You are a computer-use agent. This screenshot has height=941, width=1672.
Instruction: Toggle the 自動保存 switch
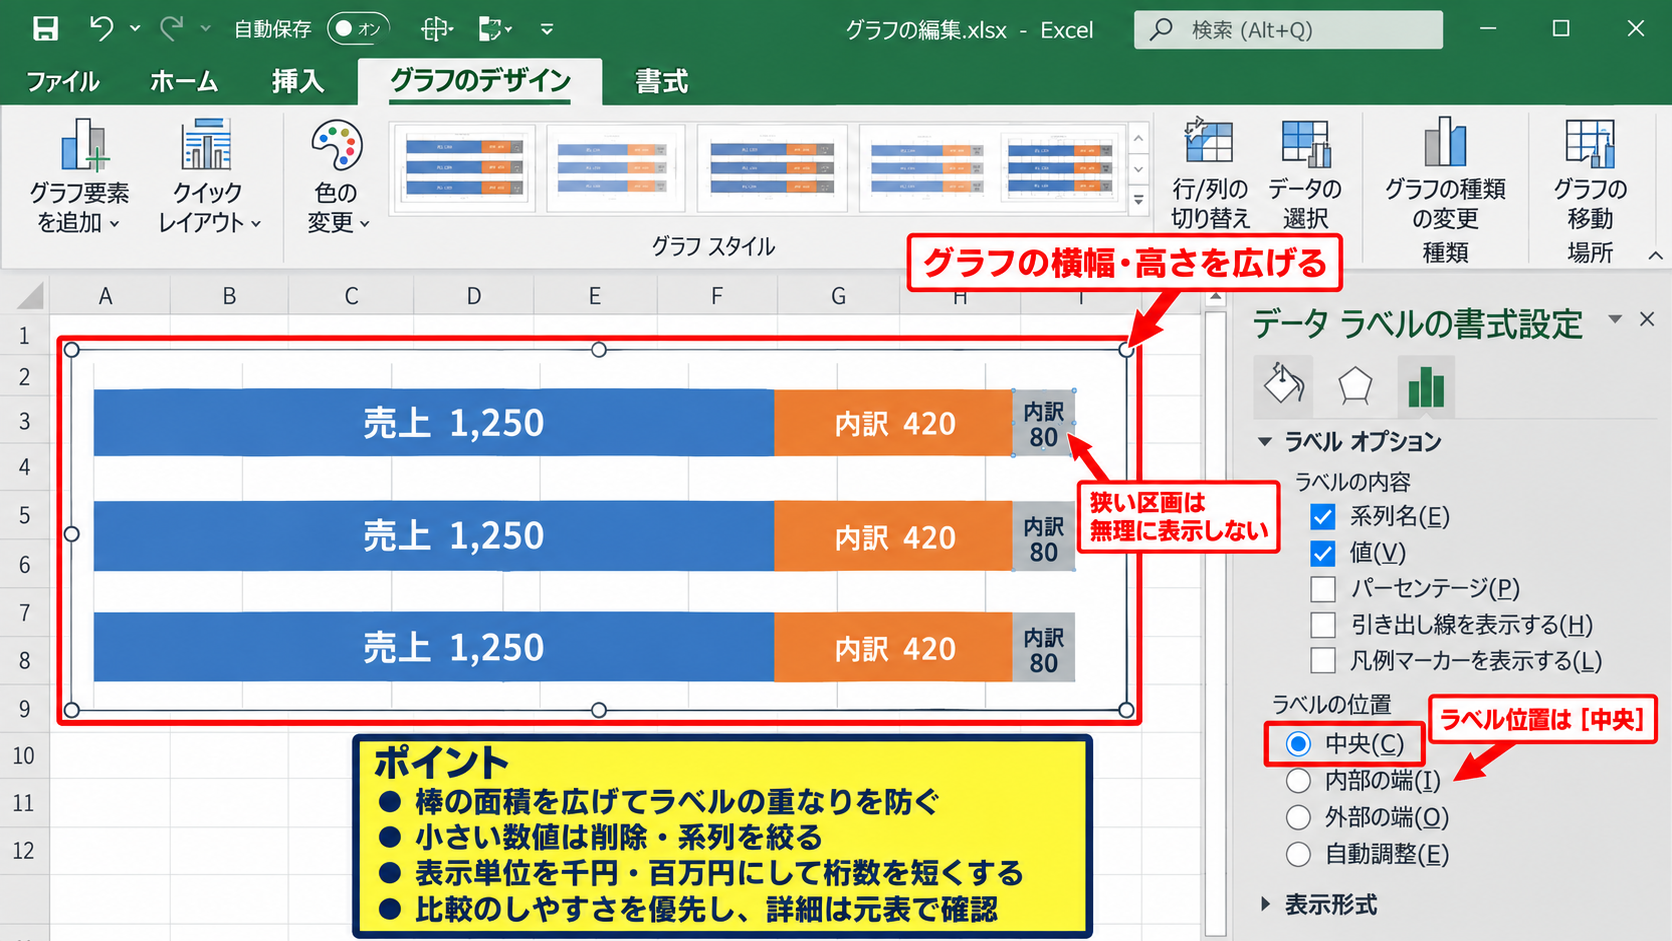[357, 29]
